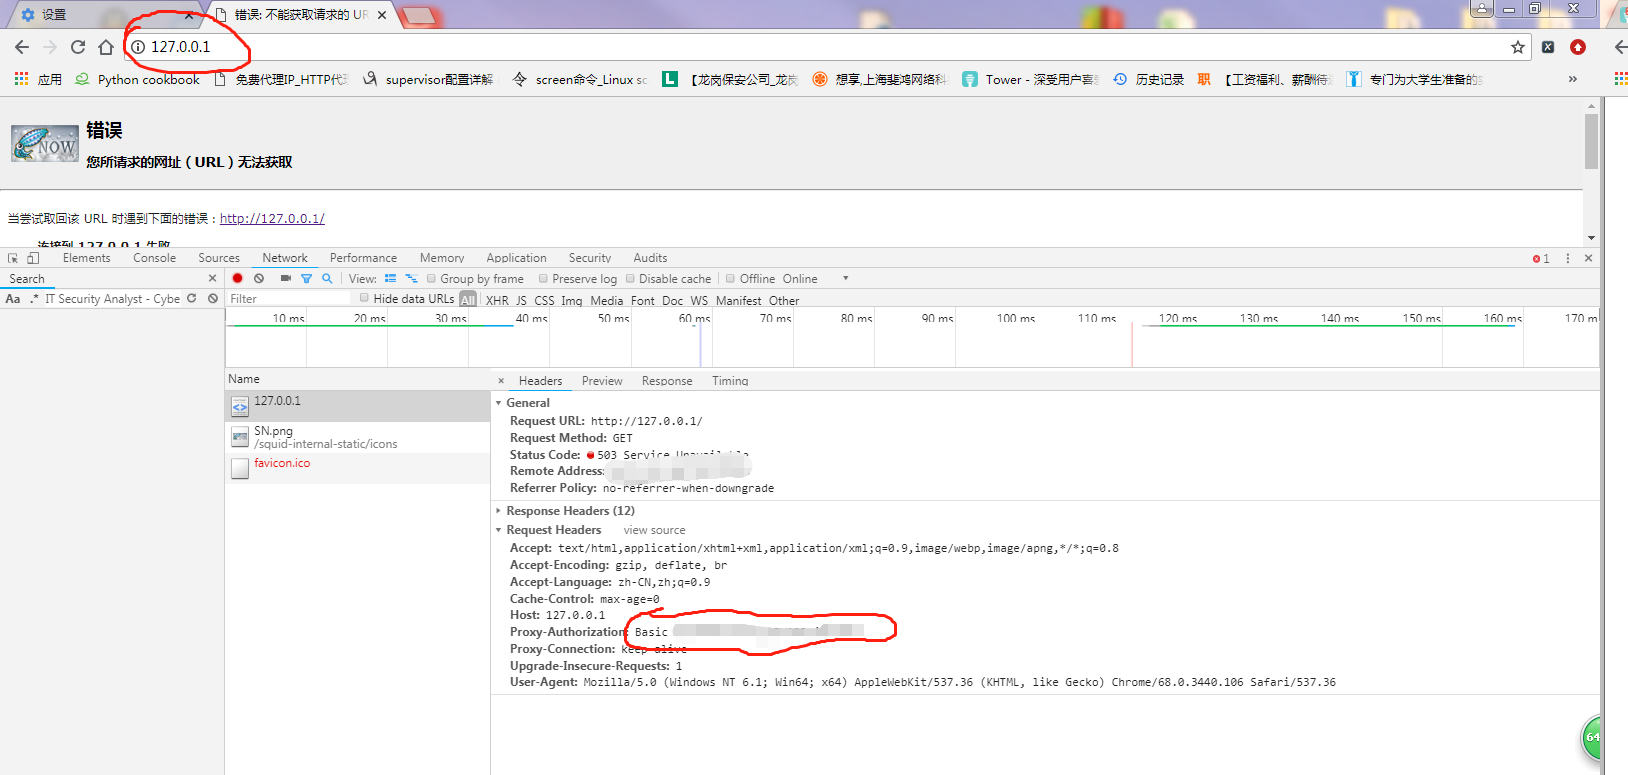Image resolution: width=1628 pixels, height=775 pixels.
Task: Open the request Timing tab
Action: pyautogui.click(x=730, y=381)
